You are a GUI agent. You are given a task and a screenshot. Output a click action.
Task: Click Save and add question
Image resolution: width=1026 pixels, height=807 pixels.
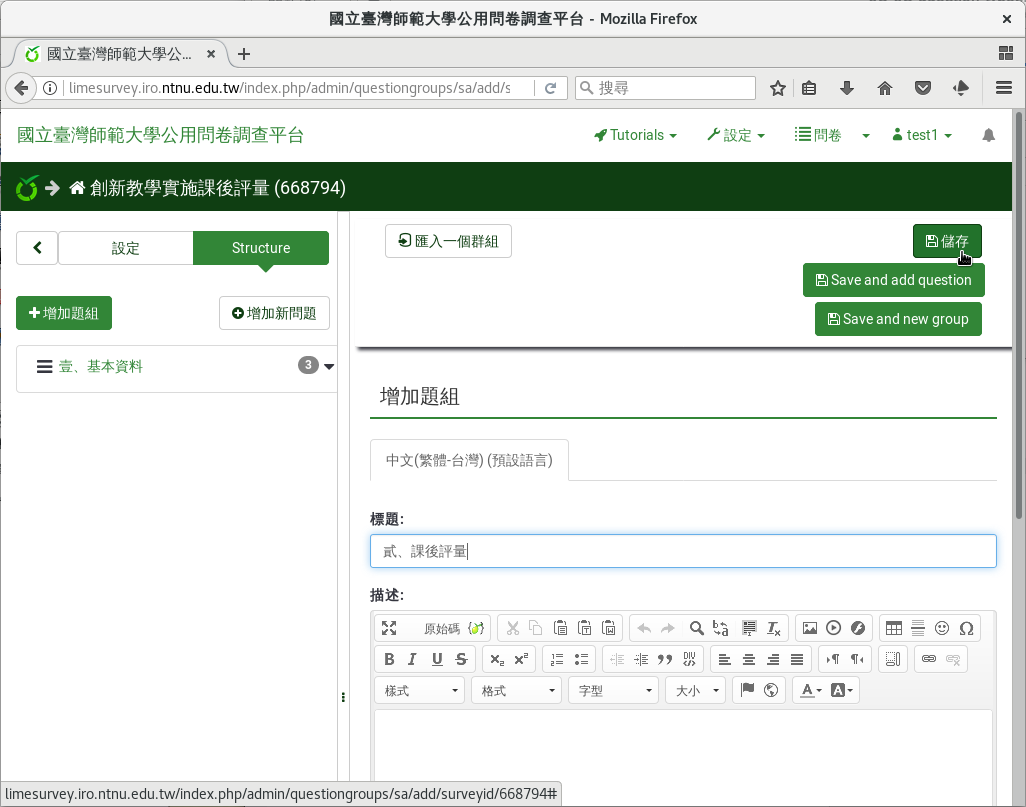click(x=893, y=280)
